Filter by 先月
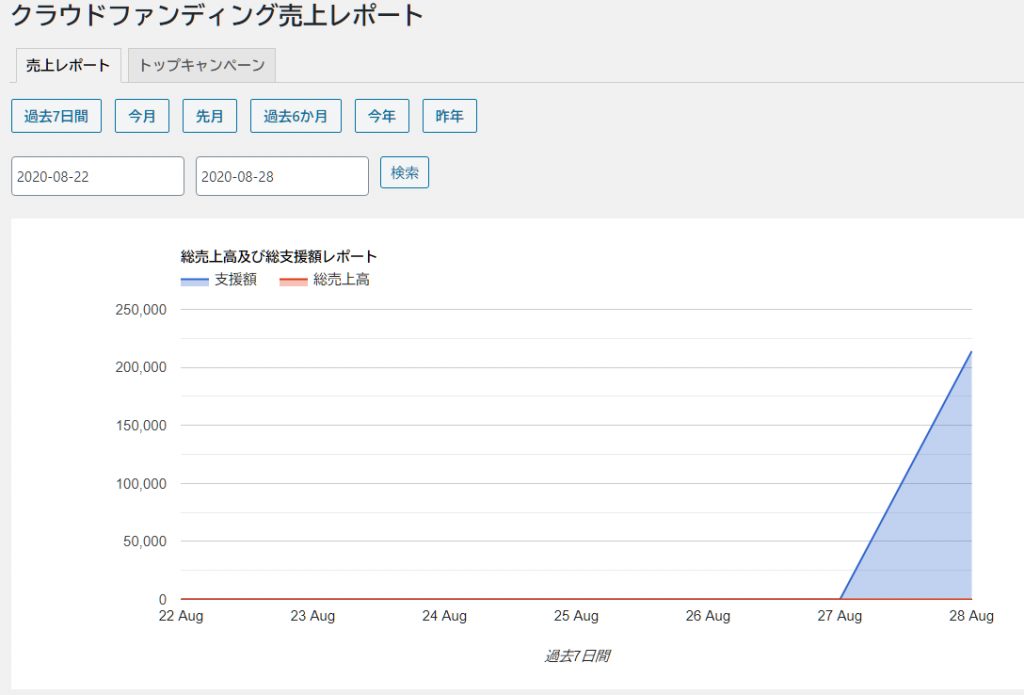 [x=210, y=116]
